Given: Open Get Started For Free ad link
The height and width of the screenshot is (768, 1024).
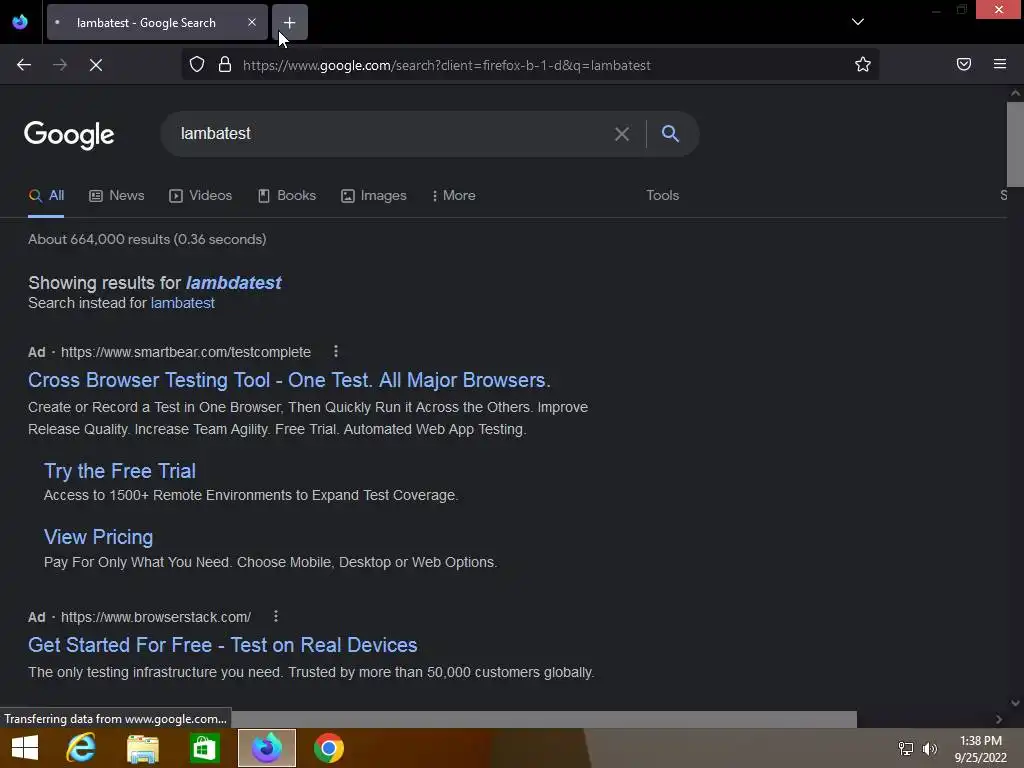Looking at the screenshot, I should [223, 645].
